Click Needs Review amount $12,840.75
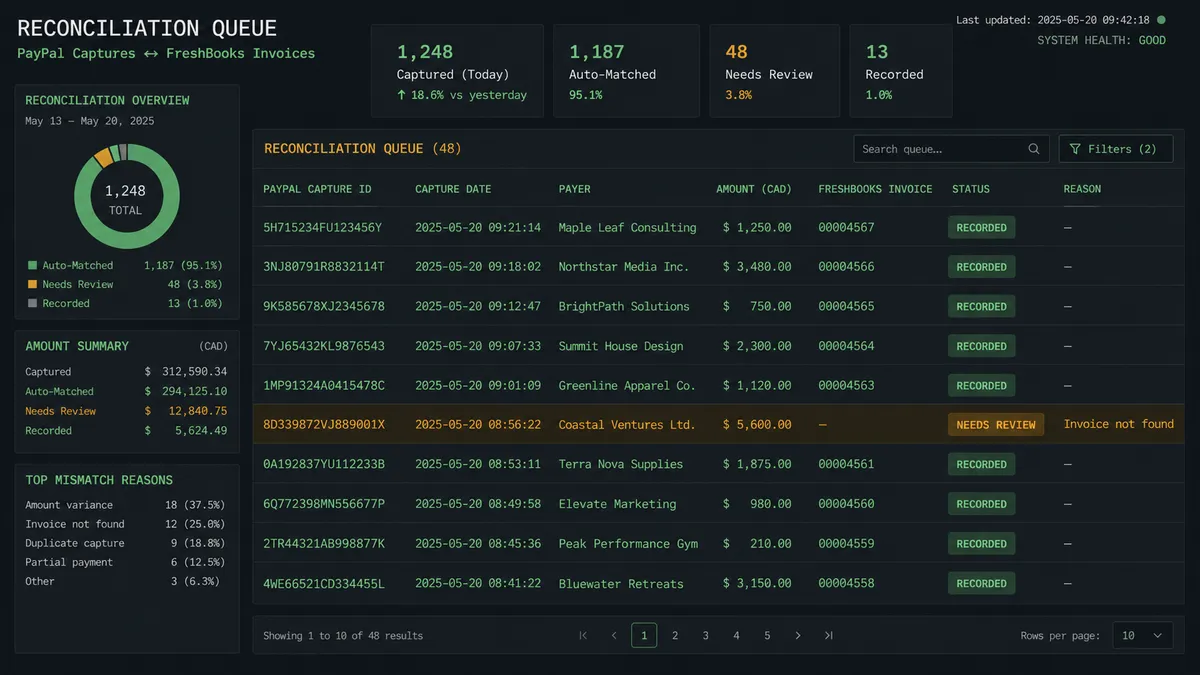The image size is (1200, 675). (186, 411)
